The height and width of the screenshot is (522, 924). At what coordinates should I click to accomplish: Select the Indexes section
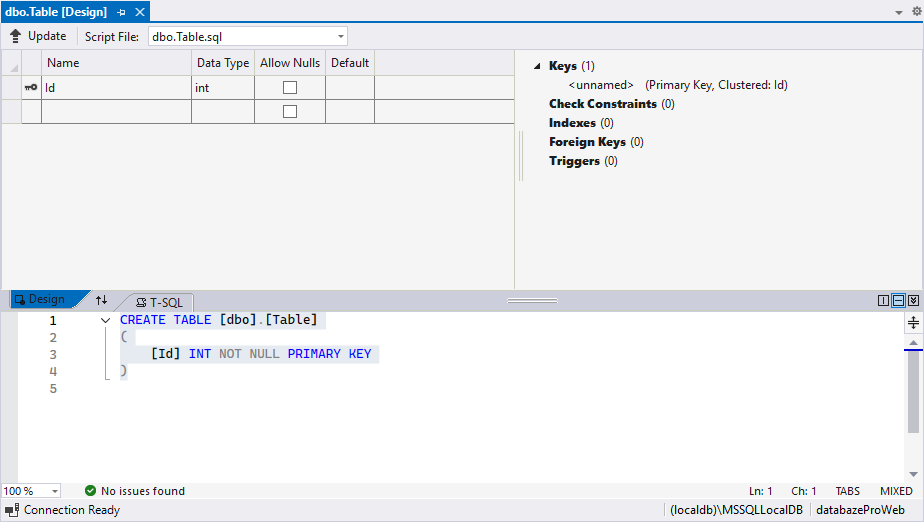[581, 123]
